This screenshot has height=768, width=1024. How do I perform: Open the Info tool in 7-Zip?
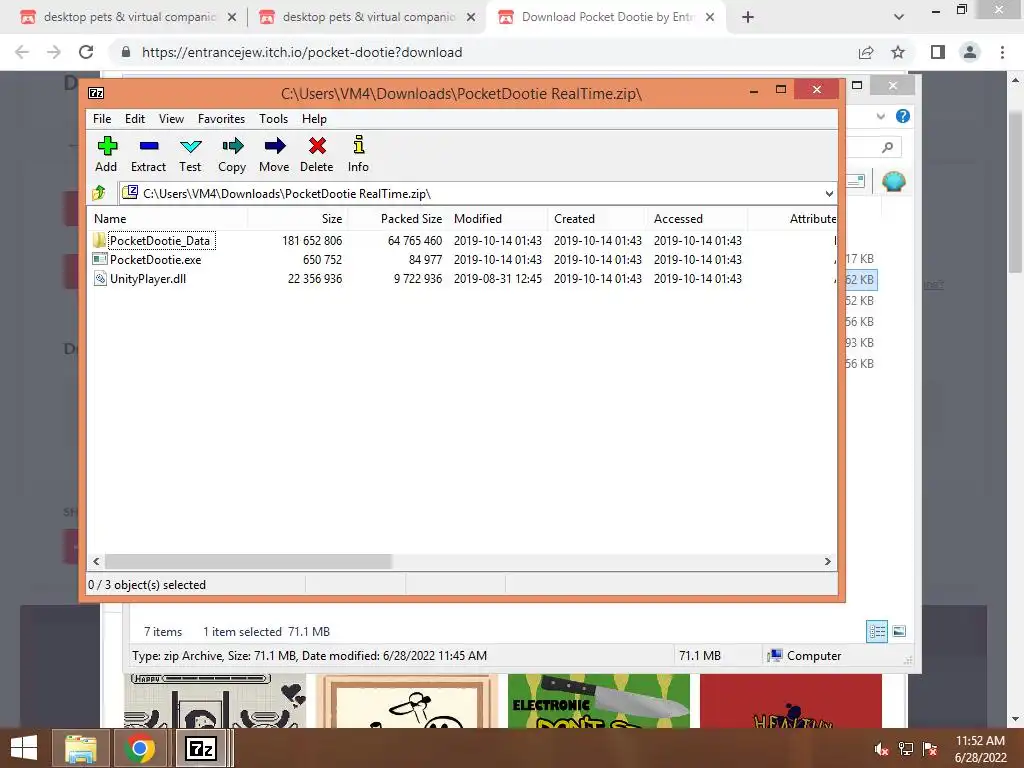(x=358, y=154)
